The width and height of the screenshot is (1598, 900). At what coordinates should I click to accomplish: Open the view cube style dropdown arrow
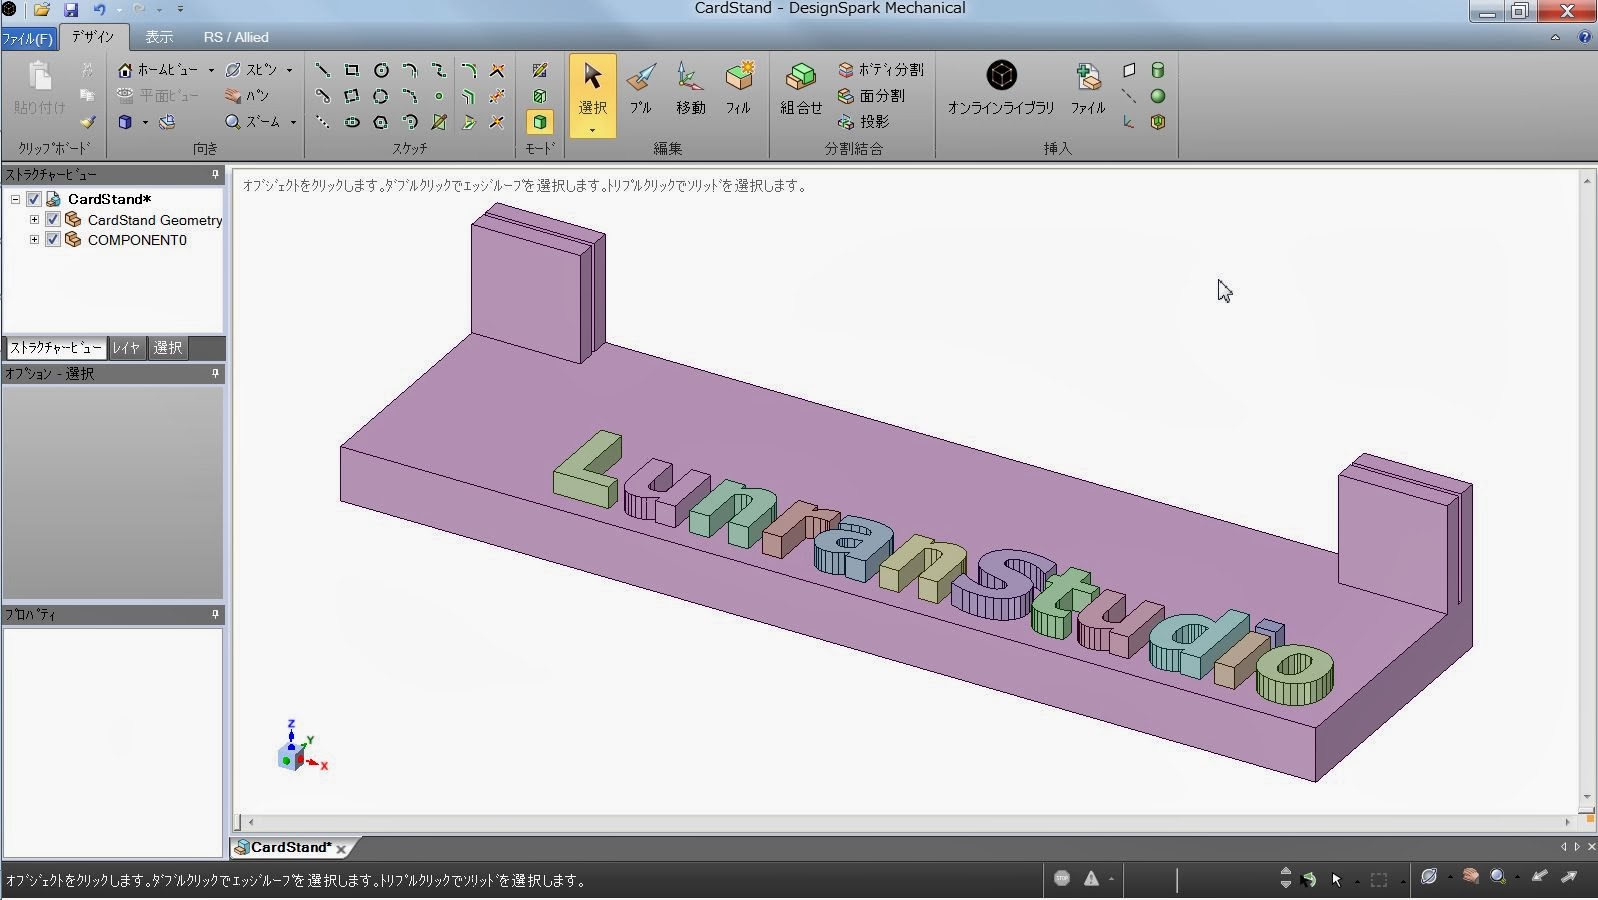145,122
